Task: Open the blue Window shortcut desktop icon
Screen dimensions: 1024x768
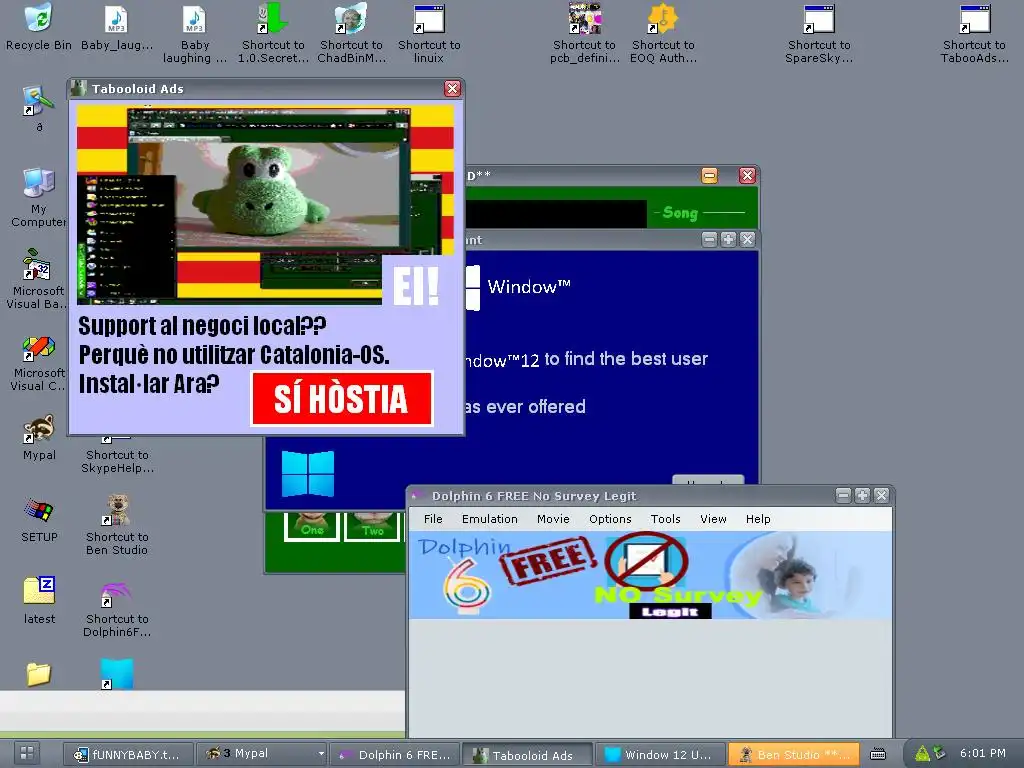Action: pos(116,674)
